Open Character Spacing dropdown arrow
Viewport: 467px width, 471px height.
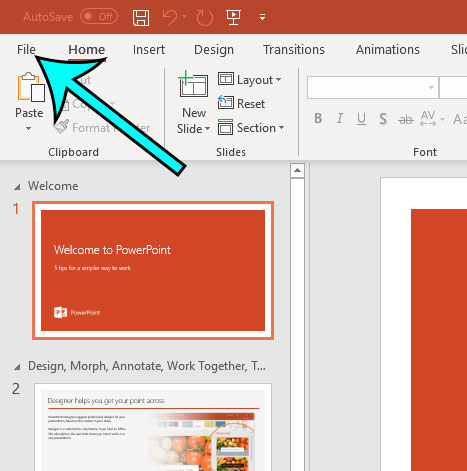(442, 119)
